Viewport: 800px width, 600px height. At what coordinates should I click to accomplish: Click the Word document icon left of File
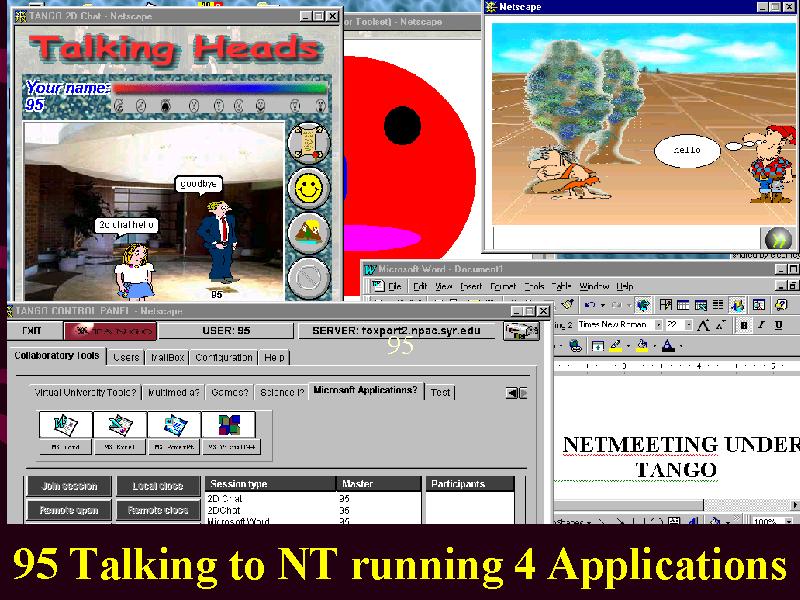point(378,286)
